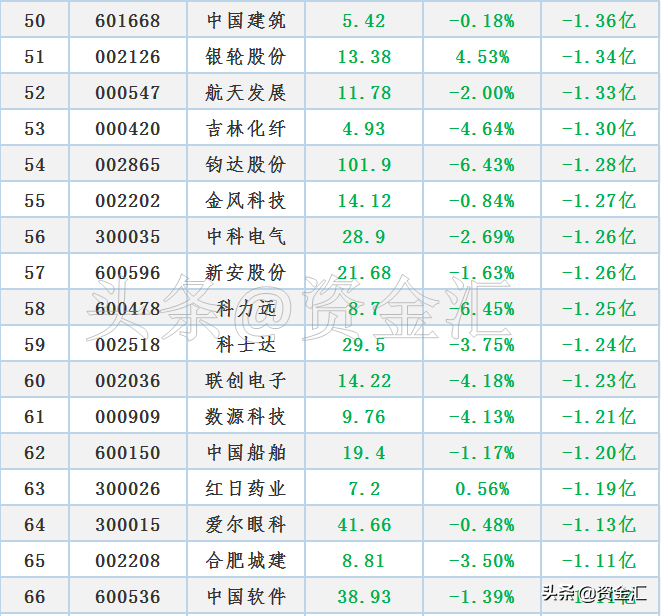Select stock code 300026
This screenshot has width=661, height=616.
point(128,489)
